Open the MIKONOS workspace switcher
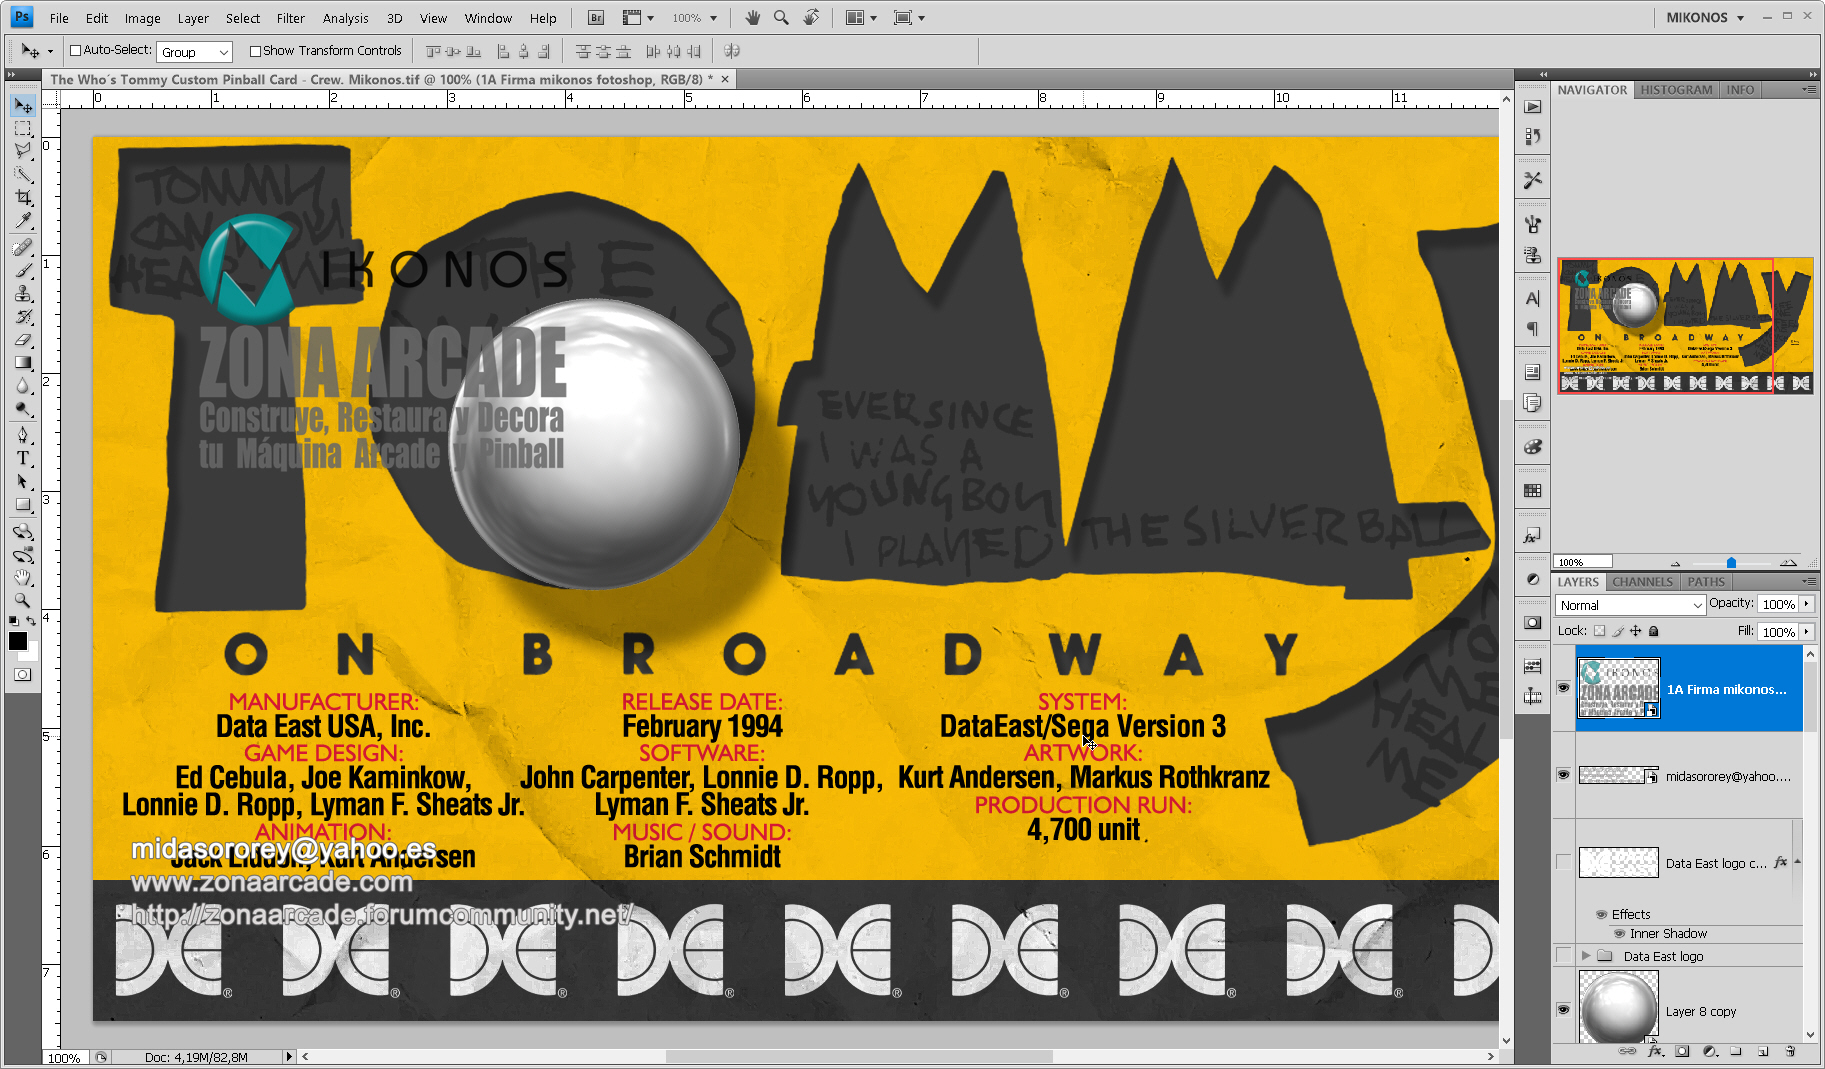Viewport: 1825px width, 1069px height. point(1705,18)
